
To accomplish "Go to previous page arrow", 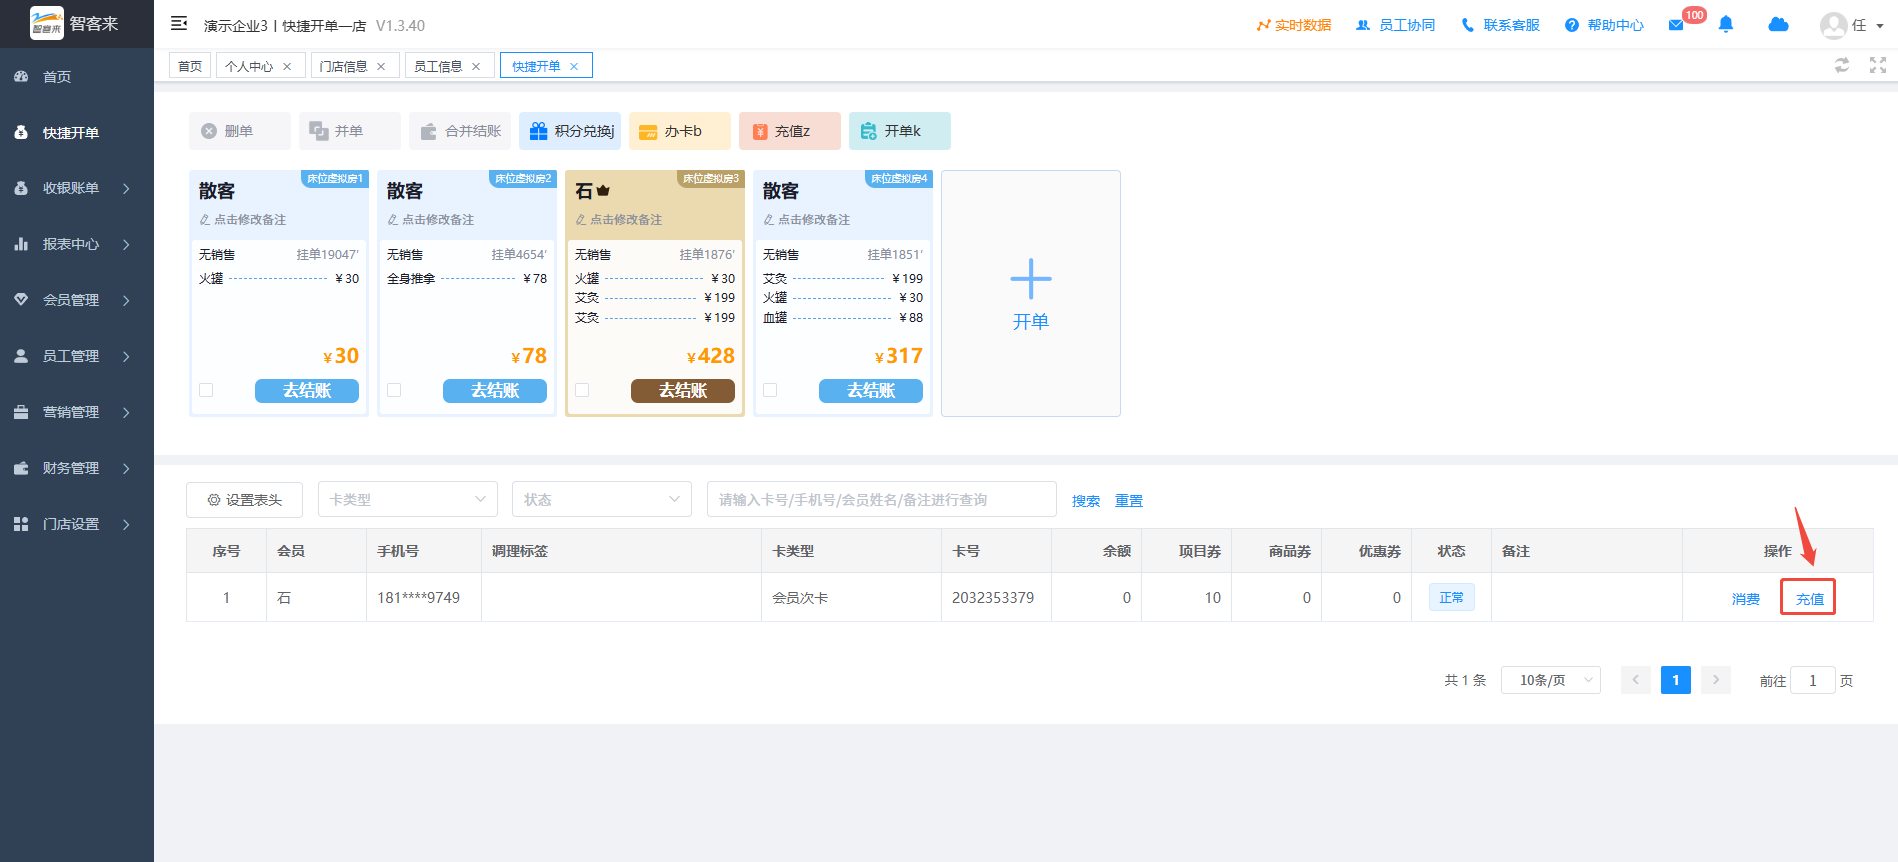I will pyautogui.click(x=1636, y=680).
